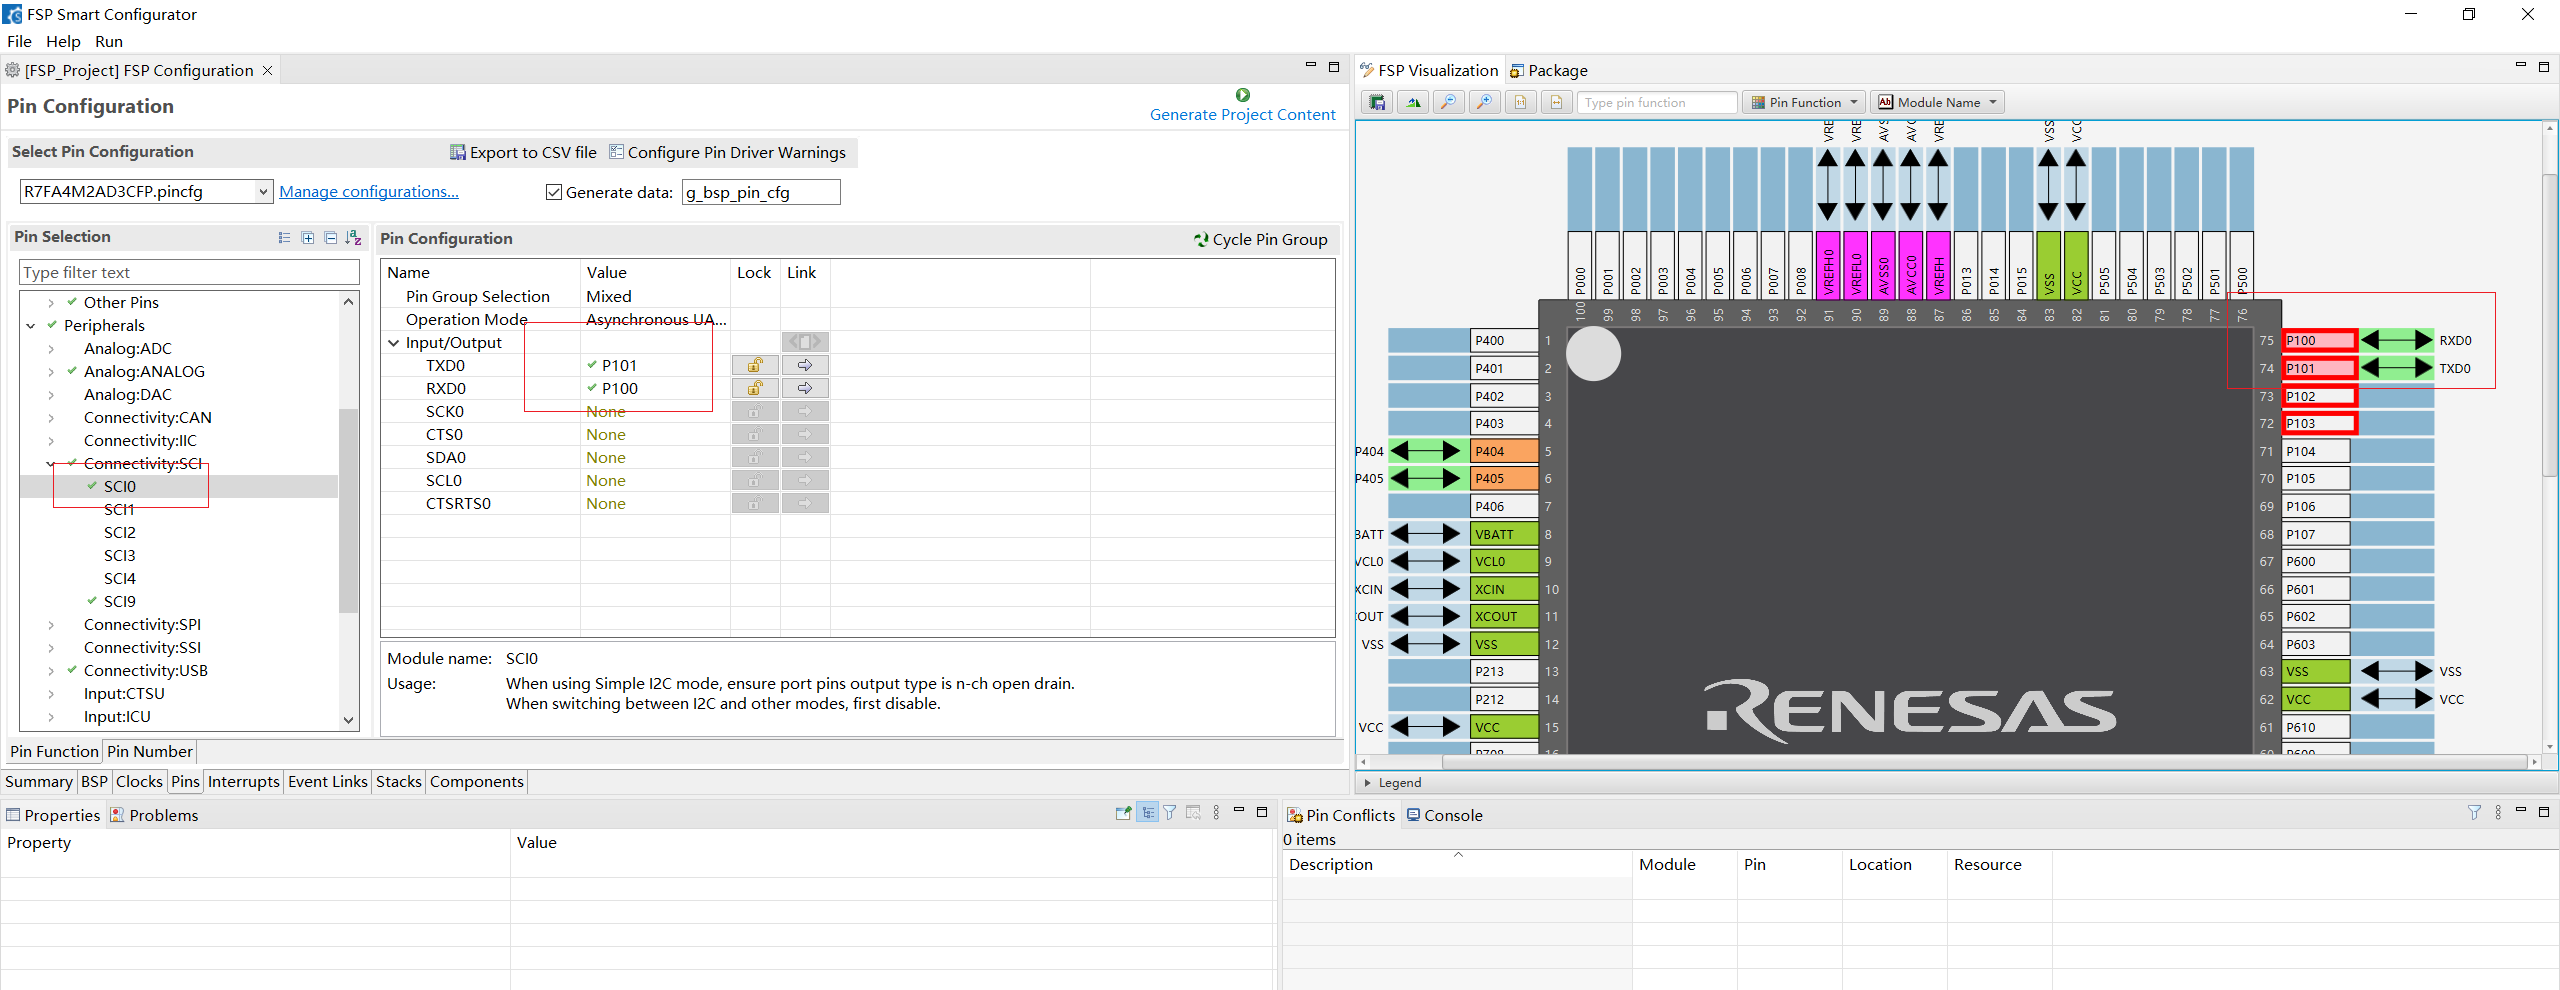Zoom out the package view
This screenshot has width=2560, height=990.
coord(1449,102)
